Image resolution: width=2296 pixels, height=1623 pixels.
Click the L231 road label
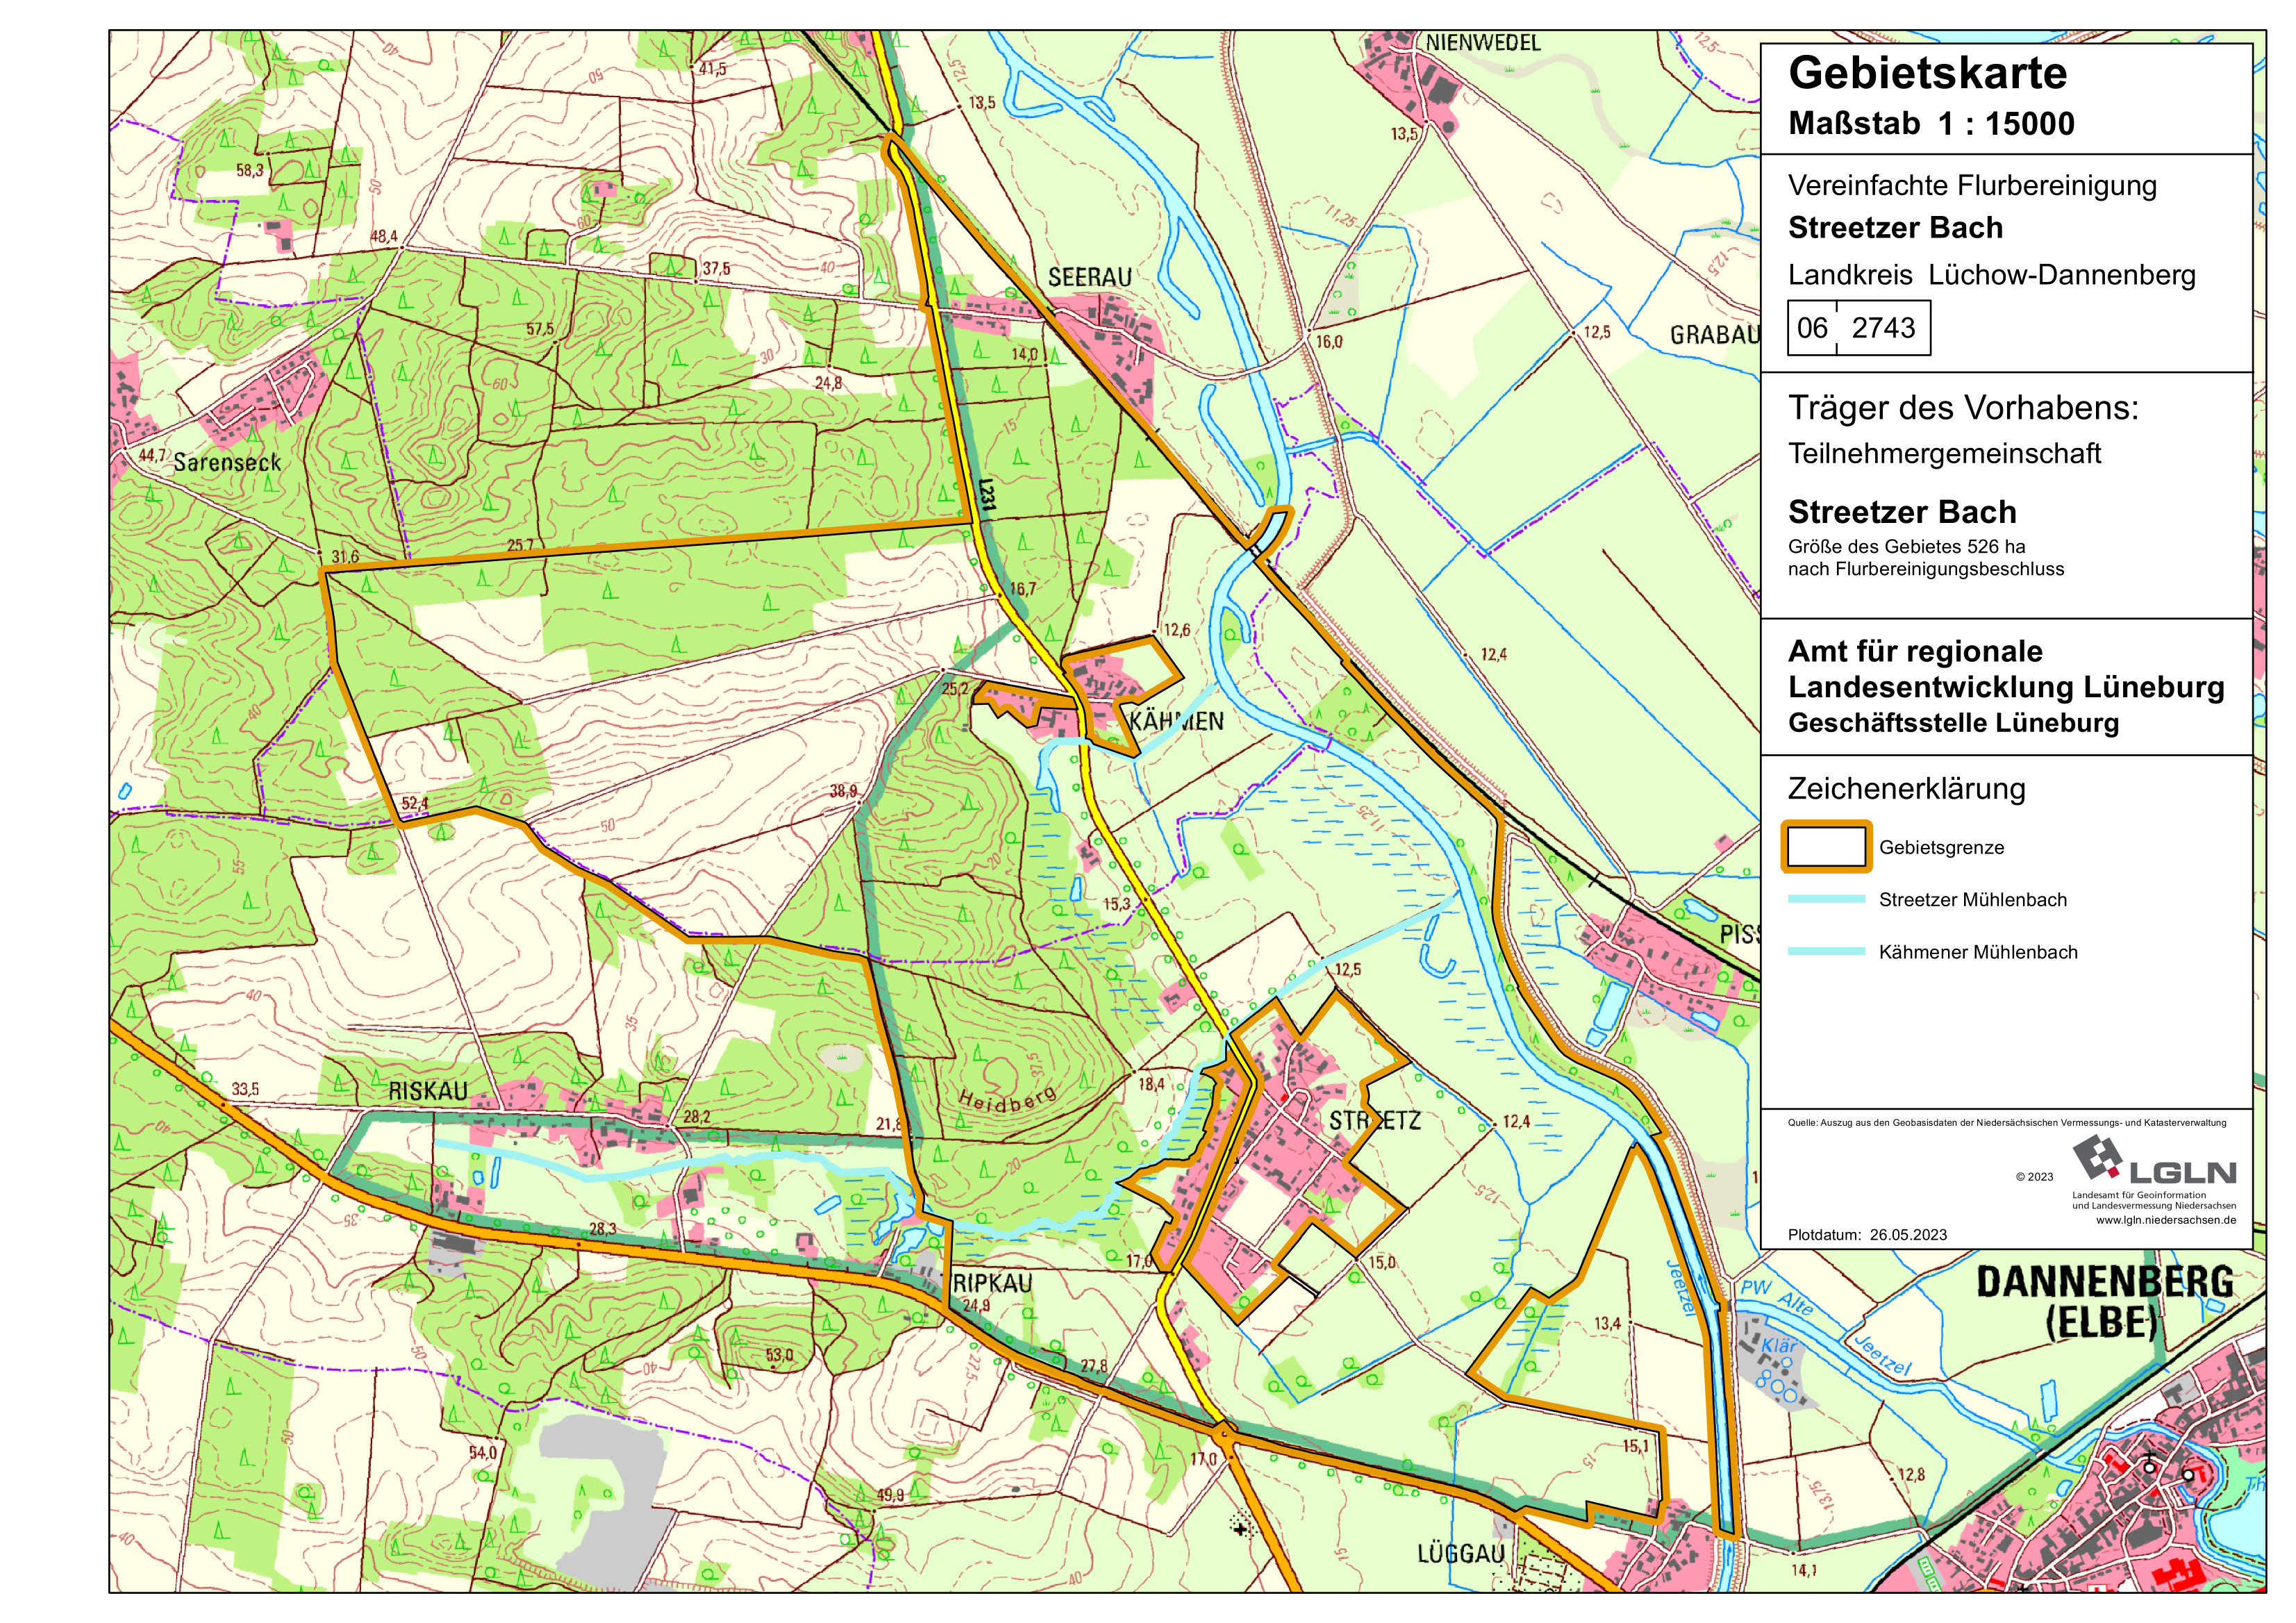(x=987, y=494)
